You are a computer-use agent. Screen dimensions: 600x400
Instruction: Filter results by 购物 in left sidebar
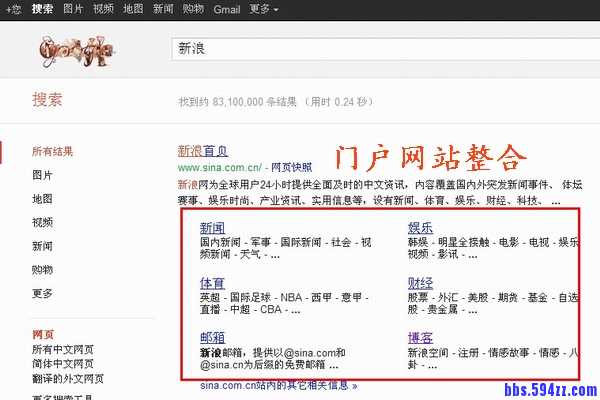click(42, 270)
